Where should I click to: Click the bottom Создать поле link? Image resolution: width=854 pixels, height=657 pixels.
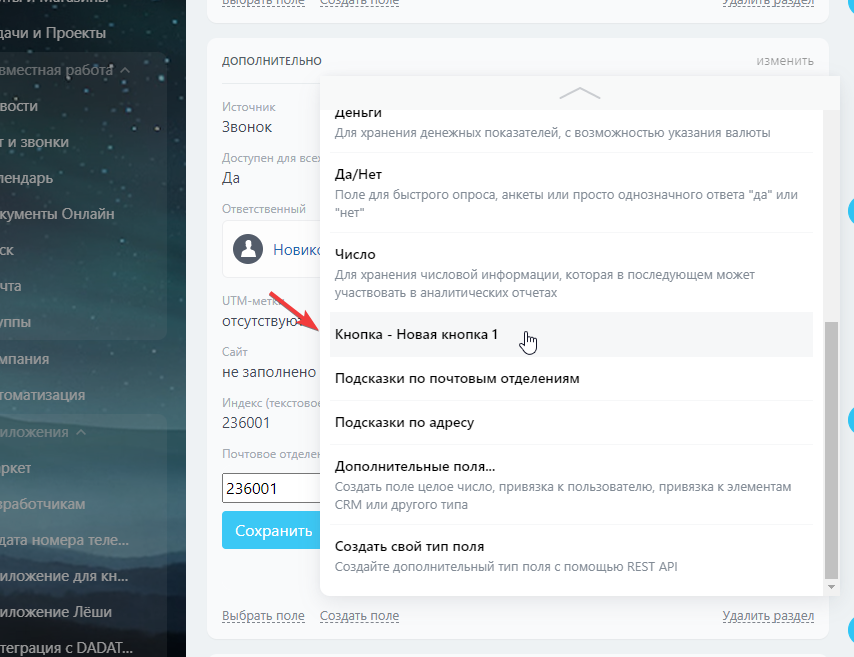click(x=359, y=616)
